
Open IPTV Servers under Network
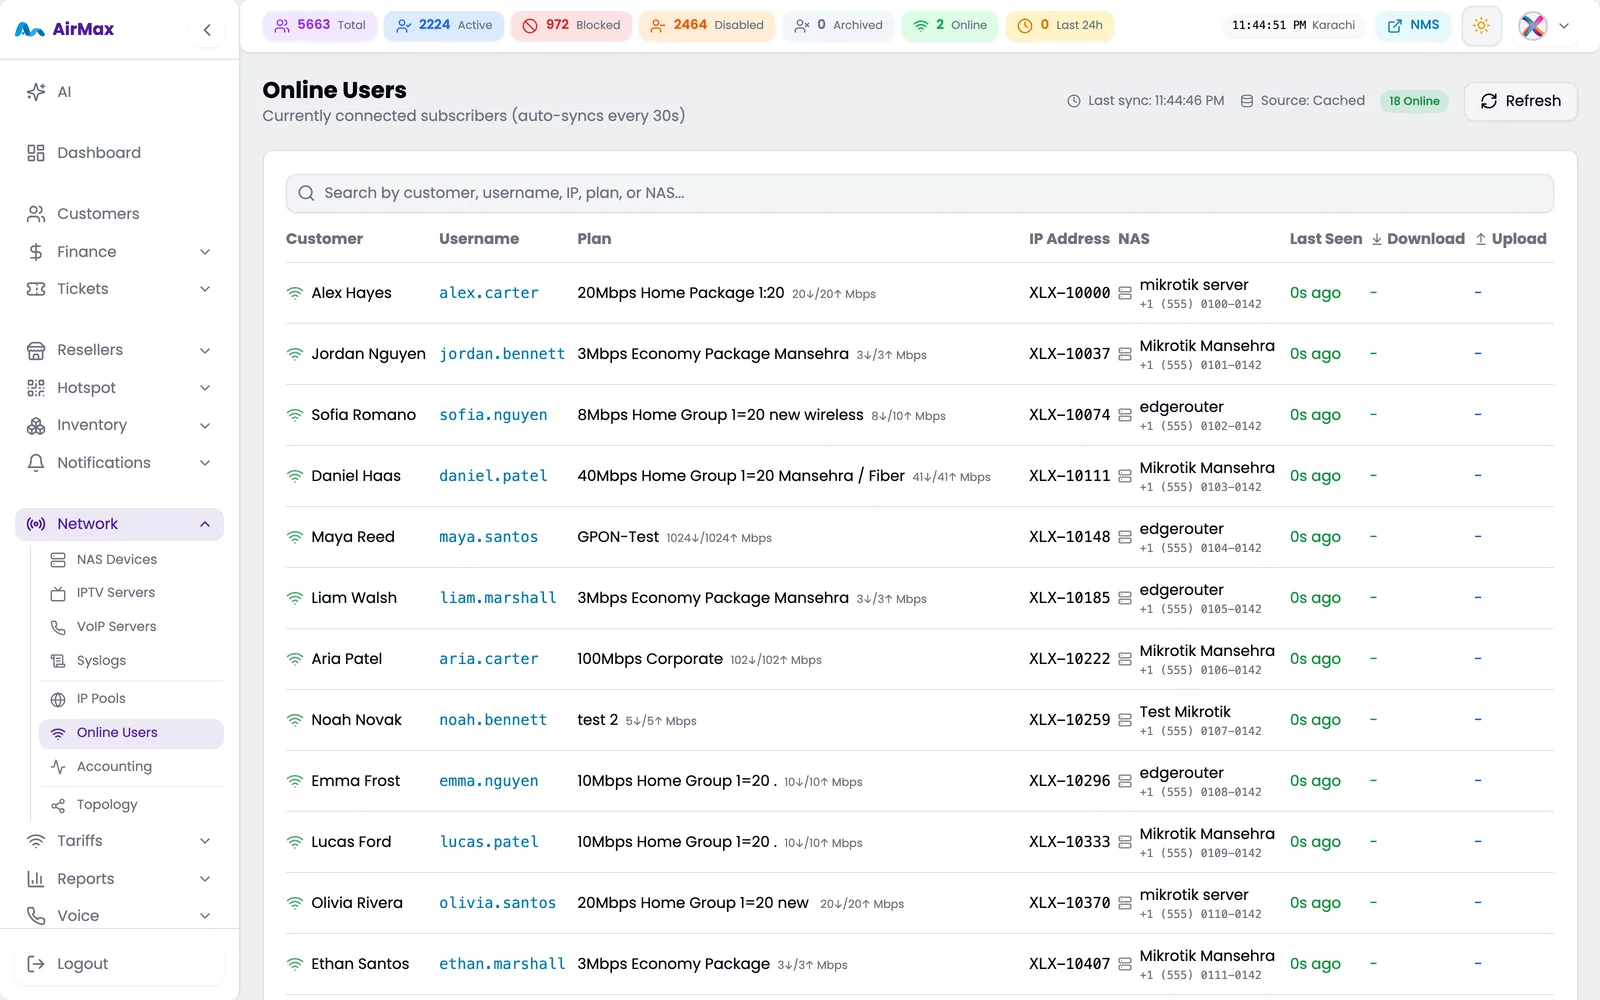pos(131,593)
